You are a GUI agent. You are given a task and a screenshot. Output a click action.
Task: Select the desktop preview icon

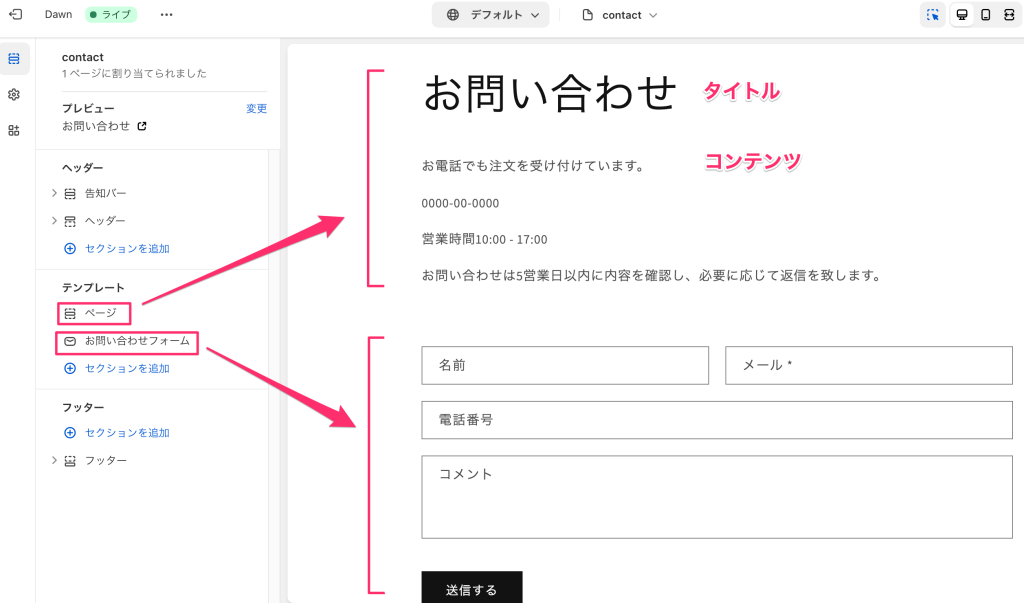[961, 14]
